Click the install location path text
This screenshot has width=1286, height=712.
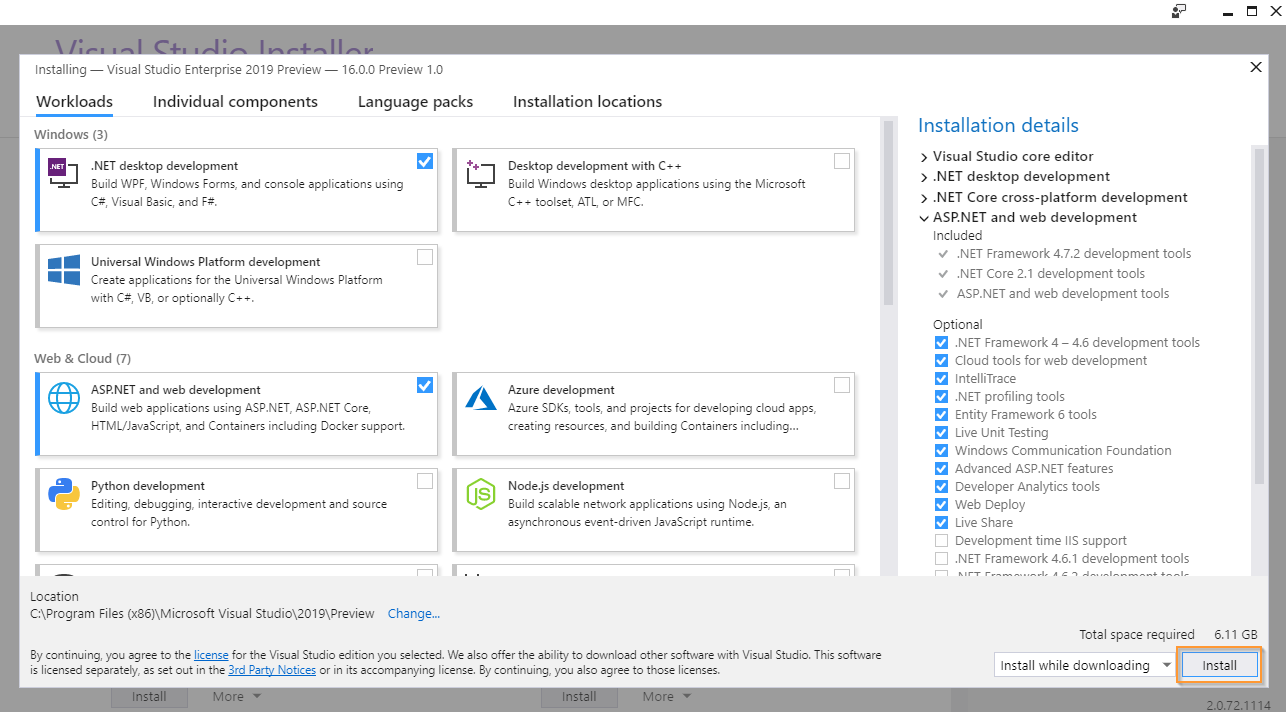[202, 614]
